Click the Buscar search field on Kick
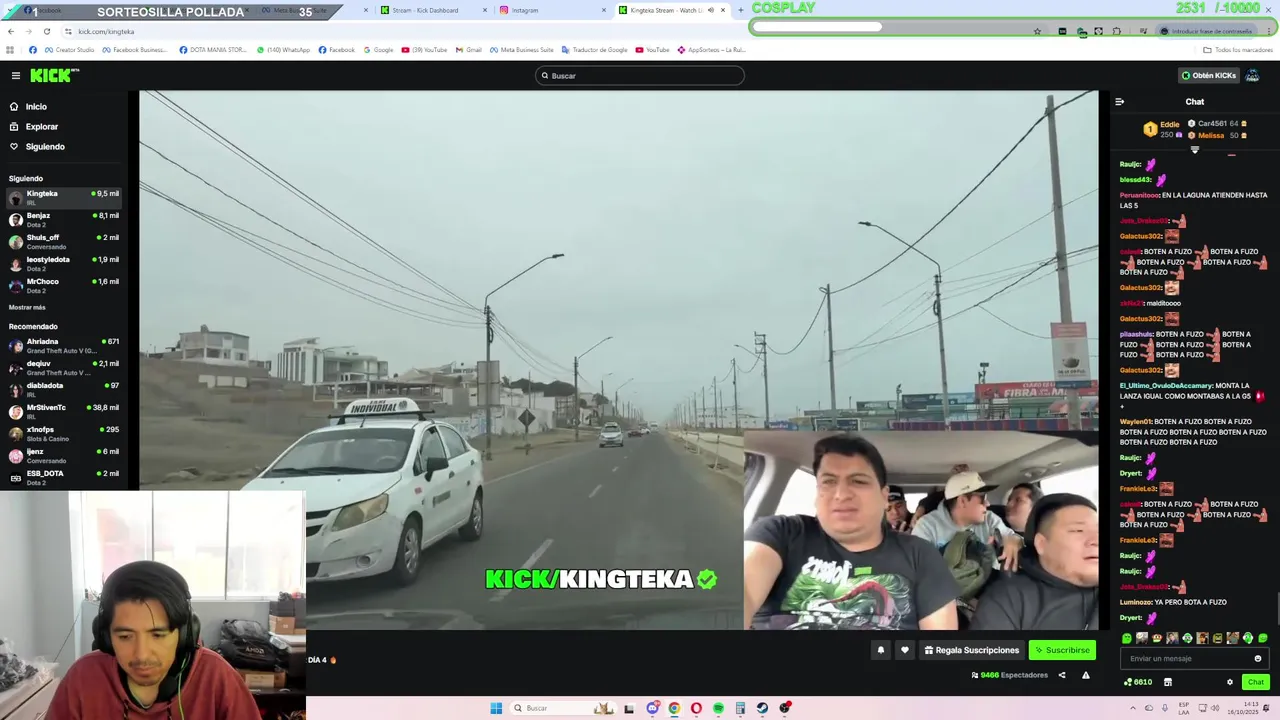This screenshot has height=720, width=1280. click(640, 75)
